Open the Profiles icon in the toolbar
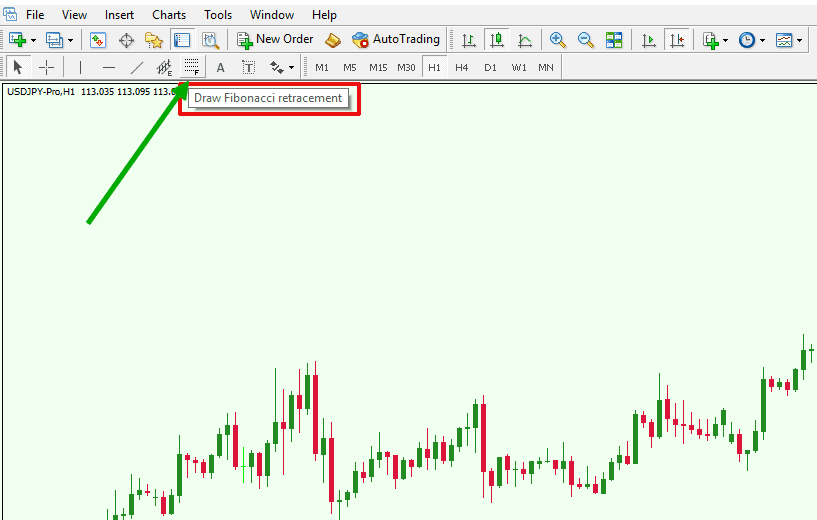Image resolution: width=817 pixels, height=520 pixels. [54, 40]
